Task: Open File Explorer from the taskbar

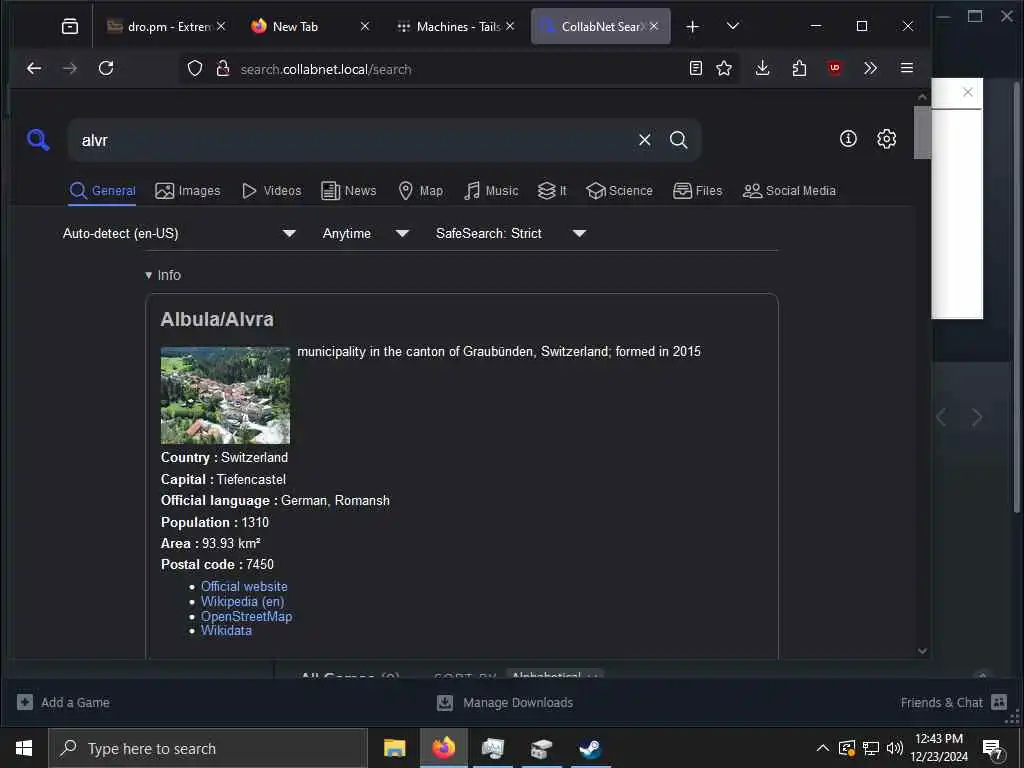Action: pos(394,748)
